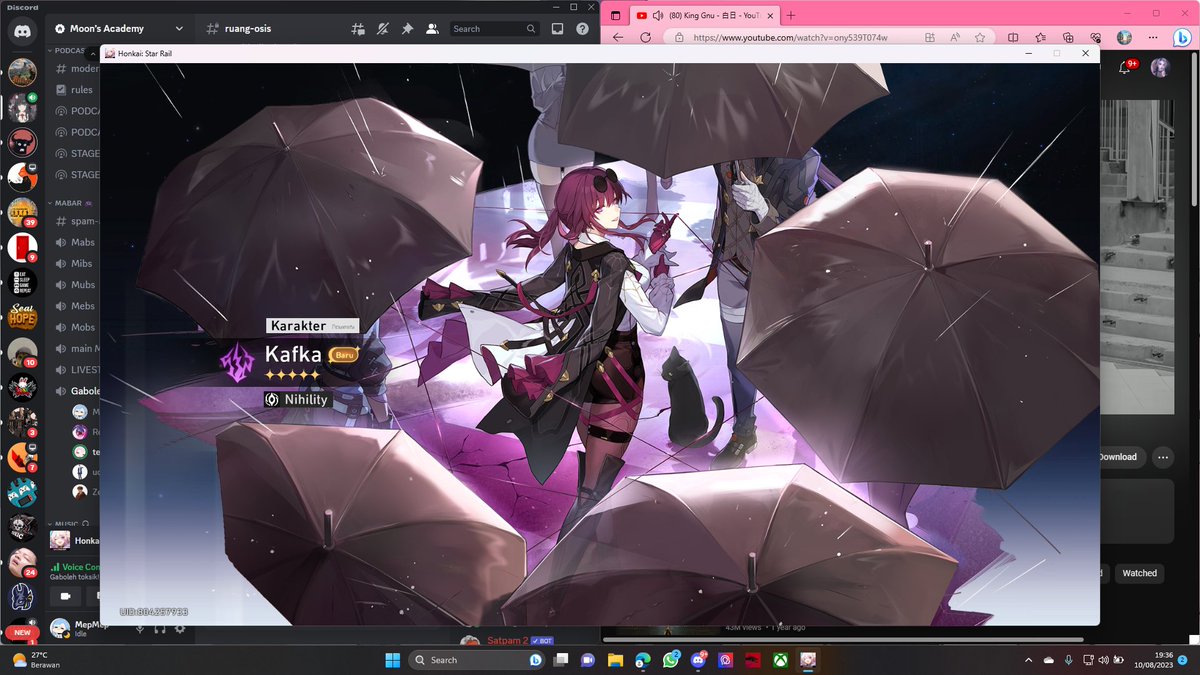This screenshot has height=675, width=1200.
Task: View site information lock icon in Edge
Action: point(680,37)
